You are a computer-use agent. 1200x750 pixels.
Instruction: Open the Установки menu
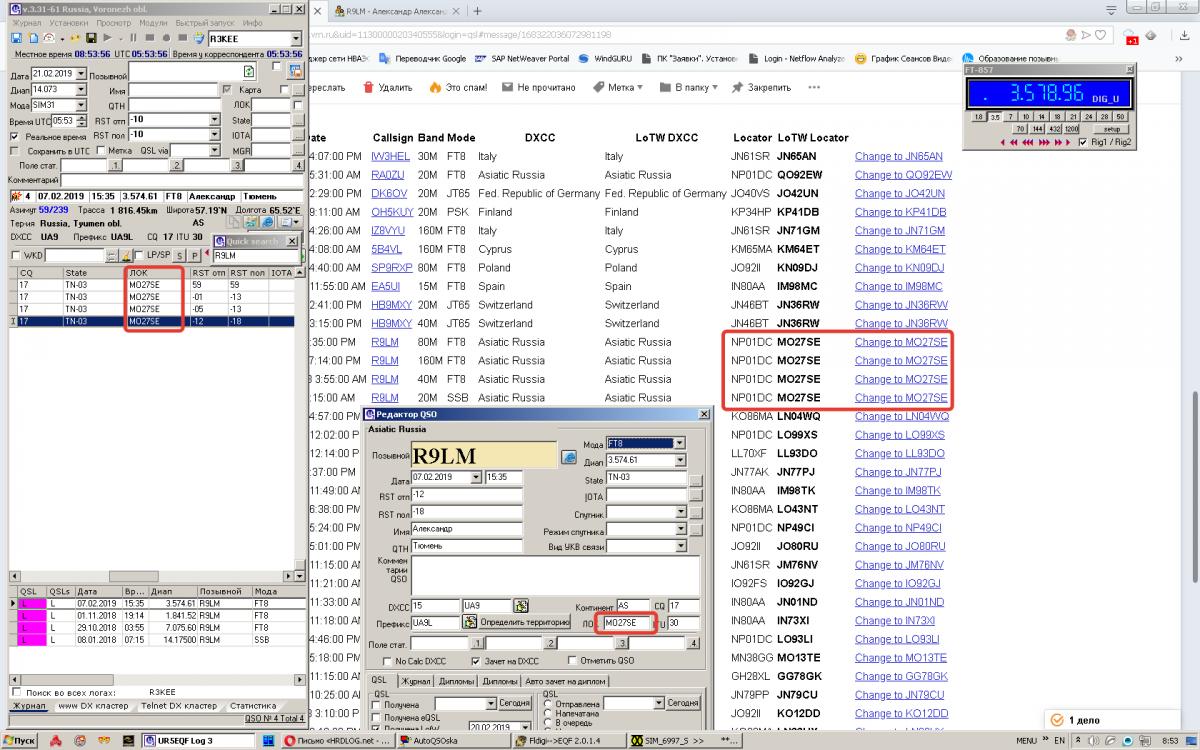[x=68, y=21]
